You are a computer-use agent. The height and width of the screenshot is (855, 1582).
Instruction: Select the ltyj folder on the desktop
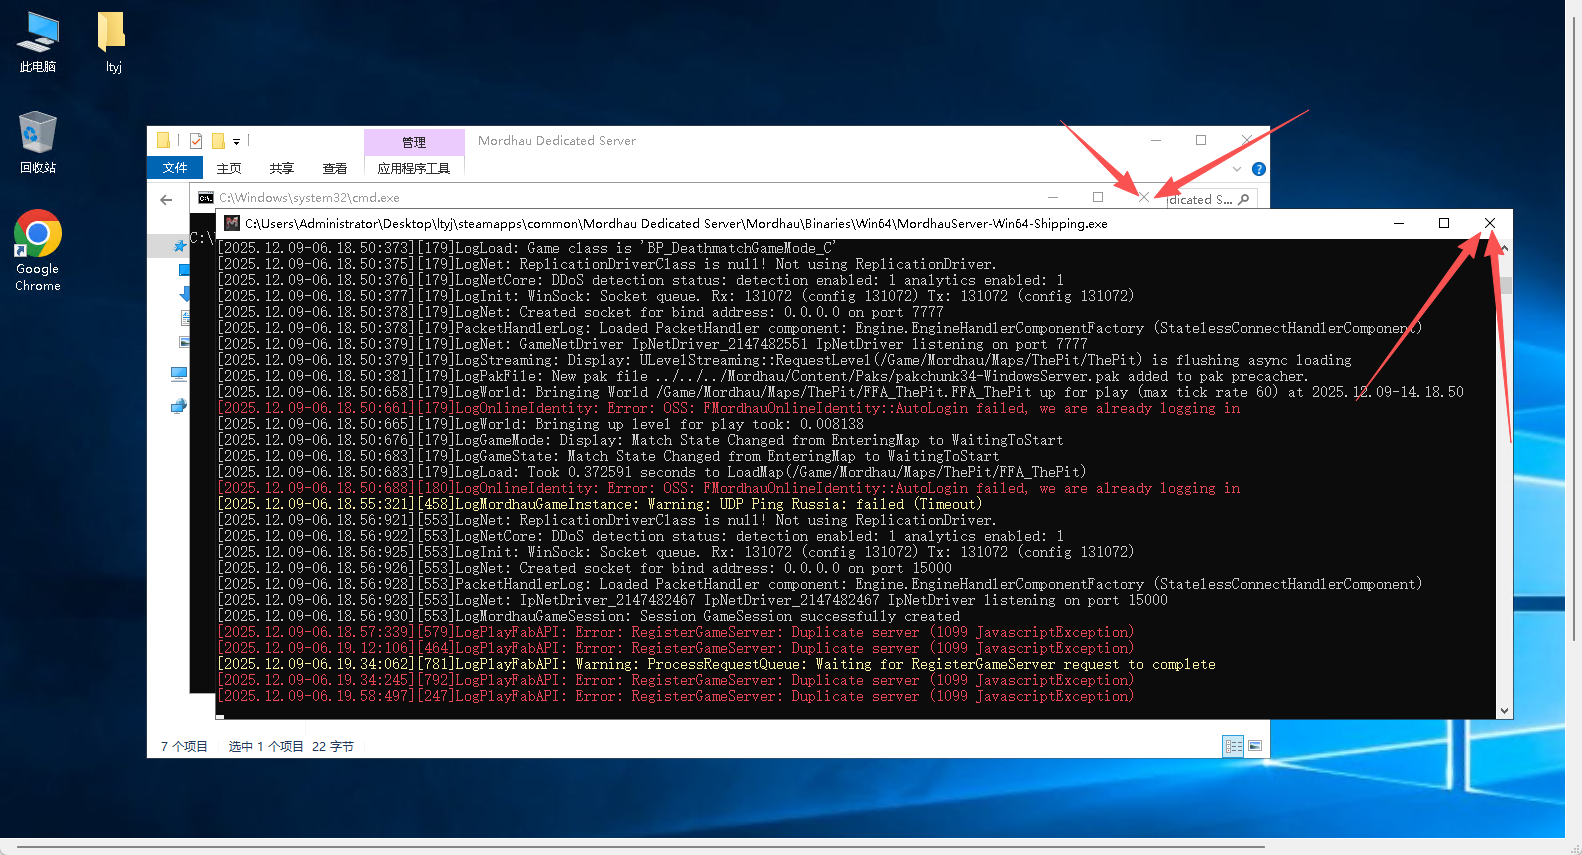tap(113, 42)
